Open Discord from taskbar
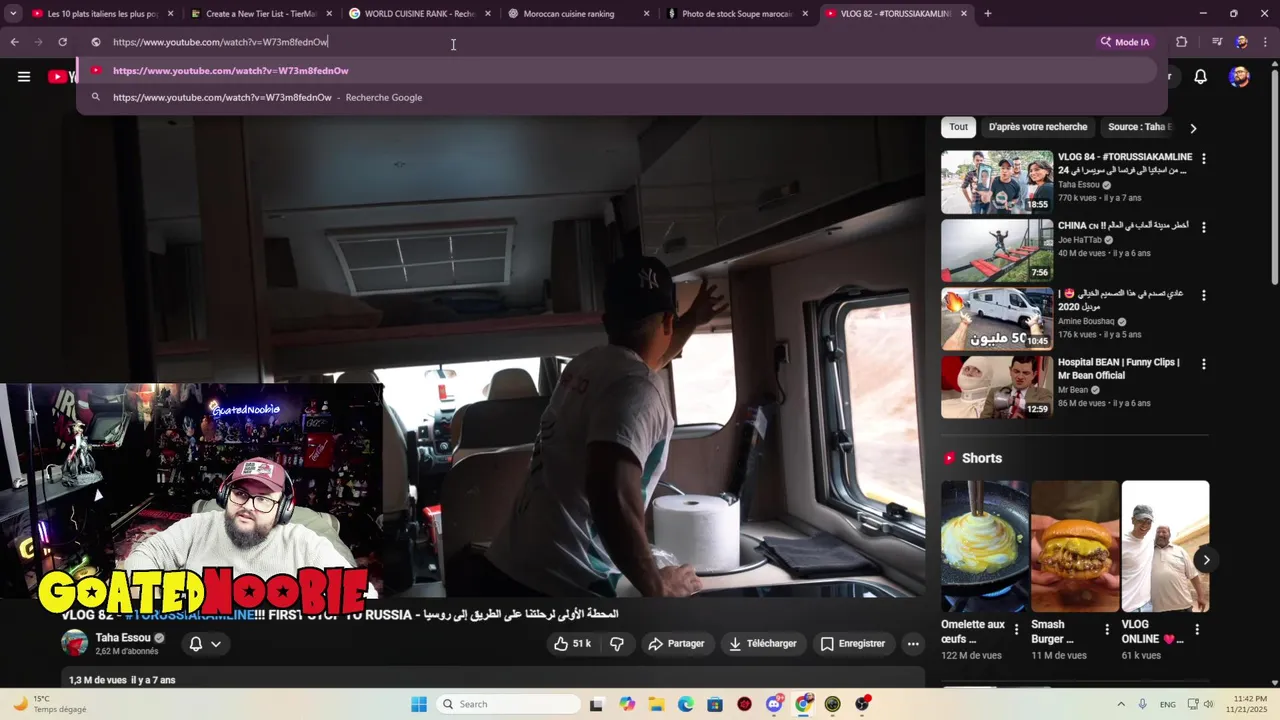The height and width of the screenshot is (720, 1280). [774, 704]
